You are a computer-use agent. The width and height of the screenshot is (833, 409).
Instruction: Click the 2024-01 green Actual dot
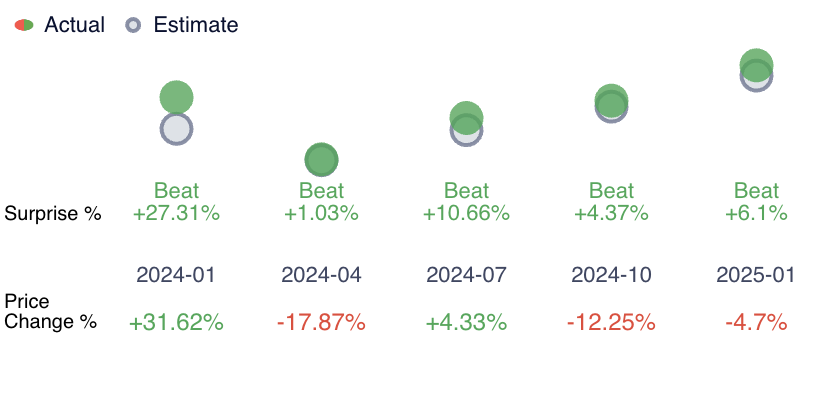click(x=176, y=96)
